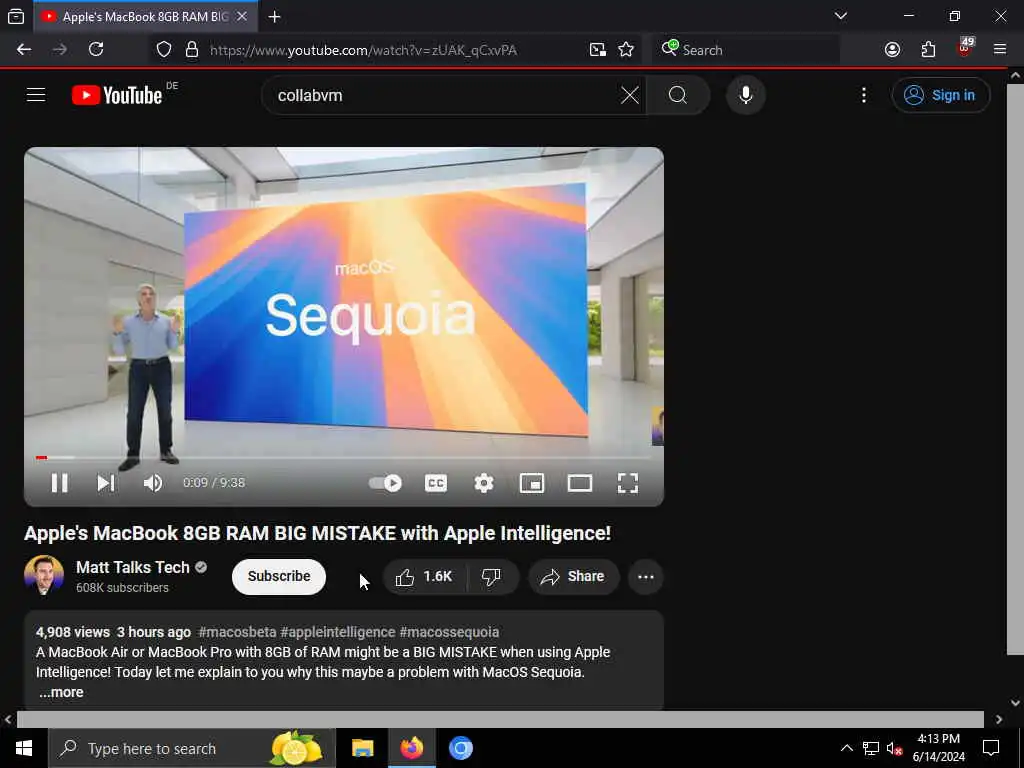Open the uBlock extension with badge 49

[x=965, y=48]
